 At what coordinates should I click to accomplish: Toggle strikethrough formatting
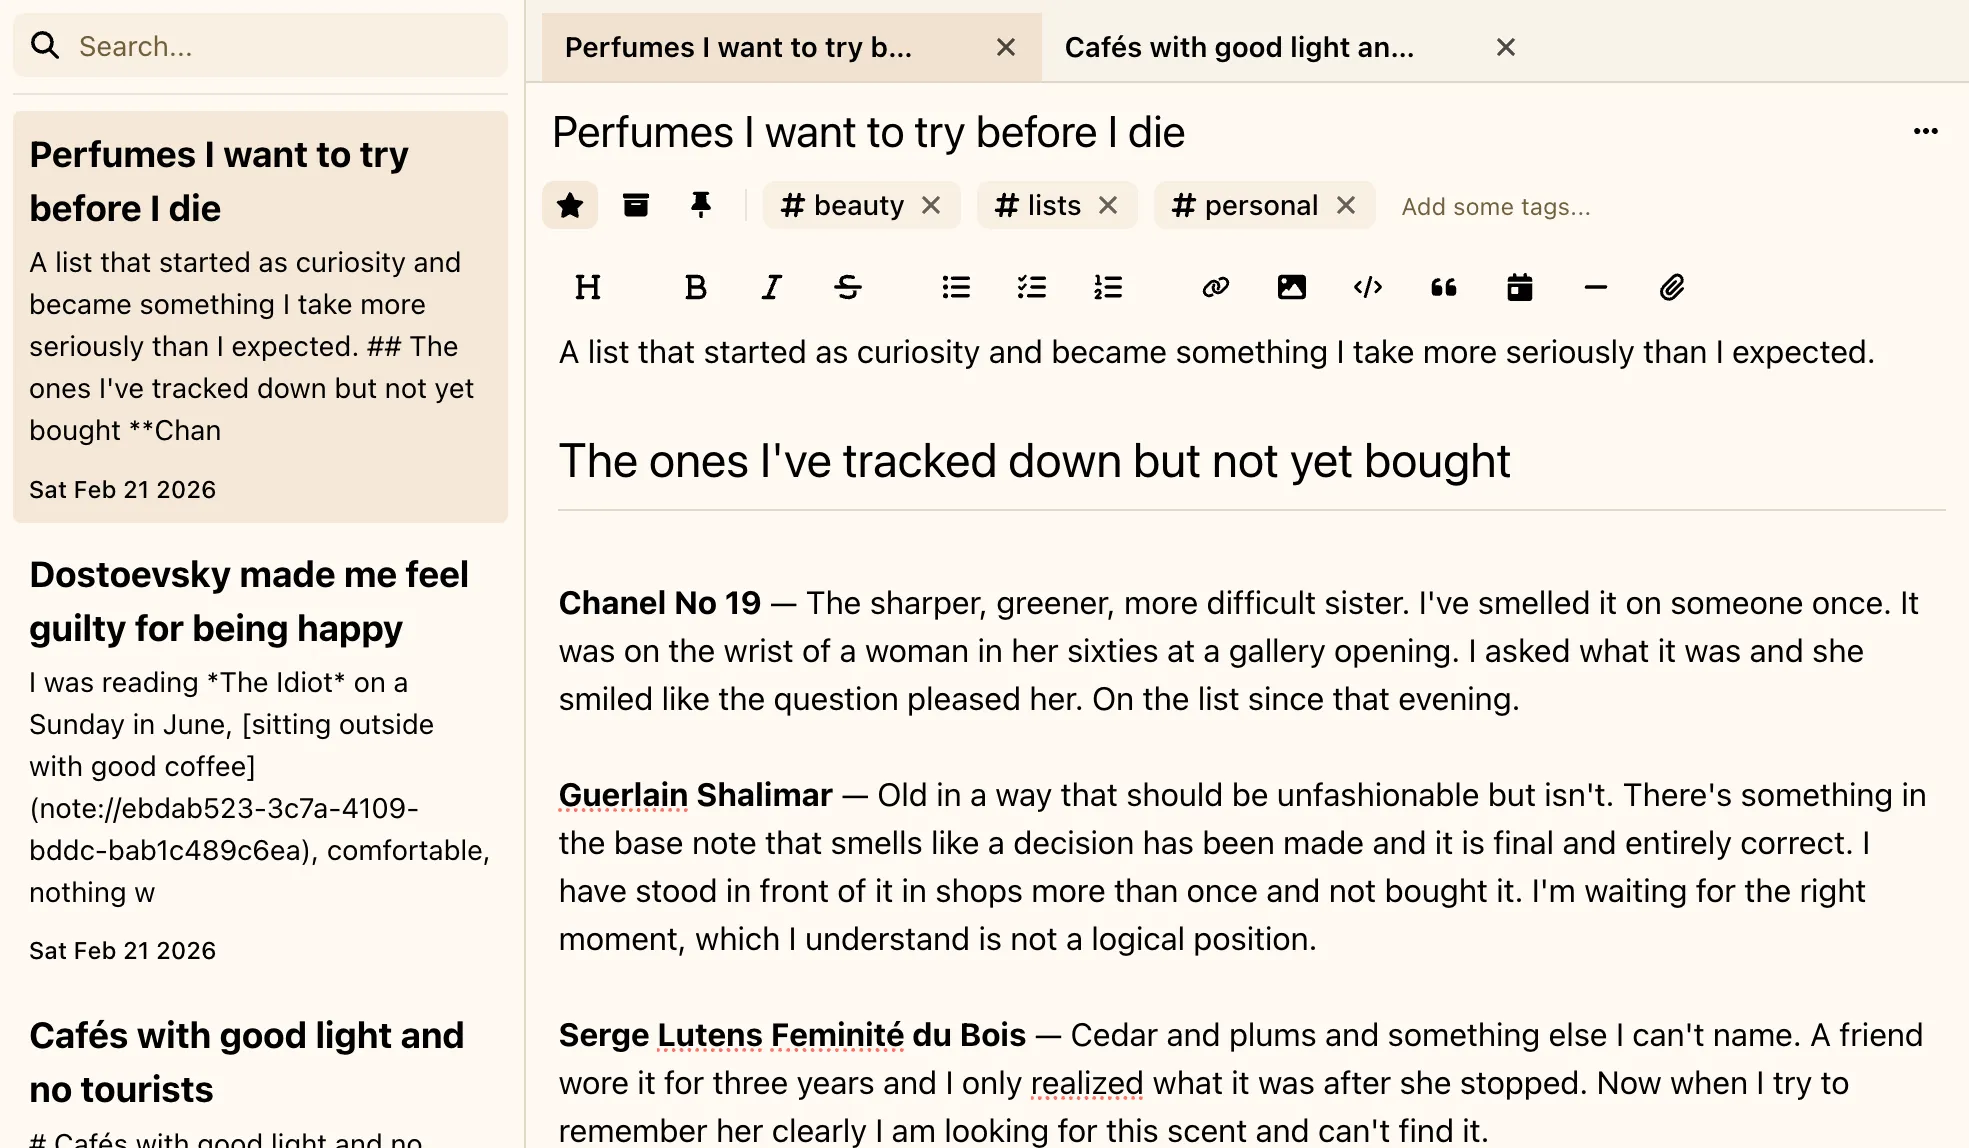tap(847, 287)
